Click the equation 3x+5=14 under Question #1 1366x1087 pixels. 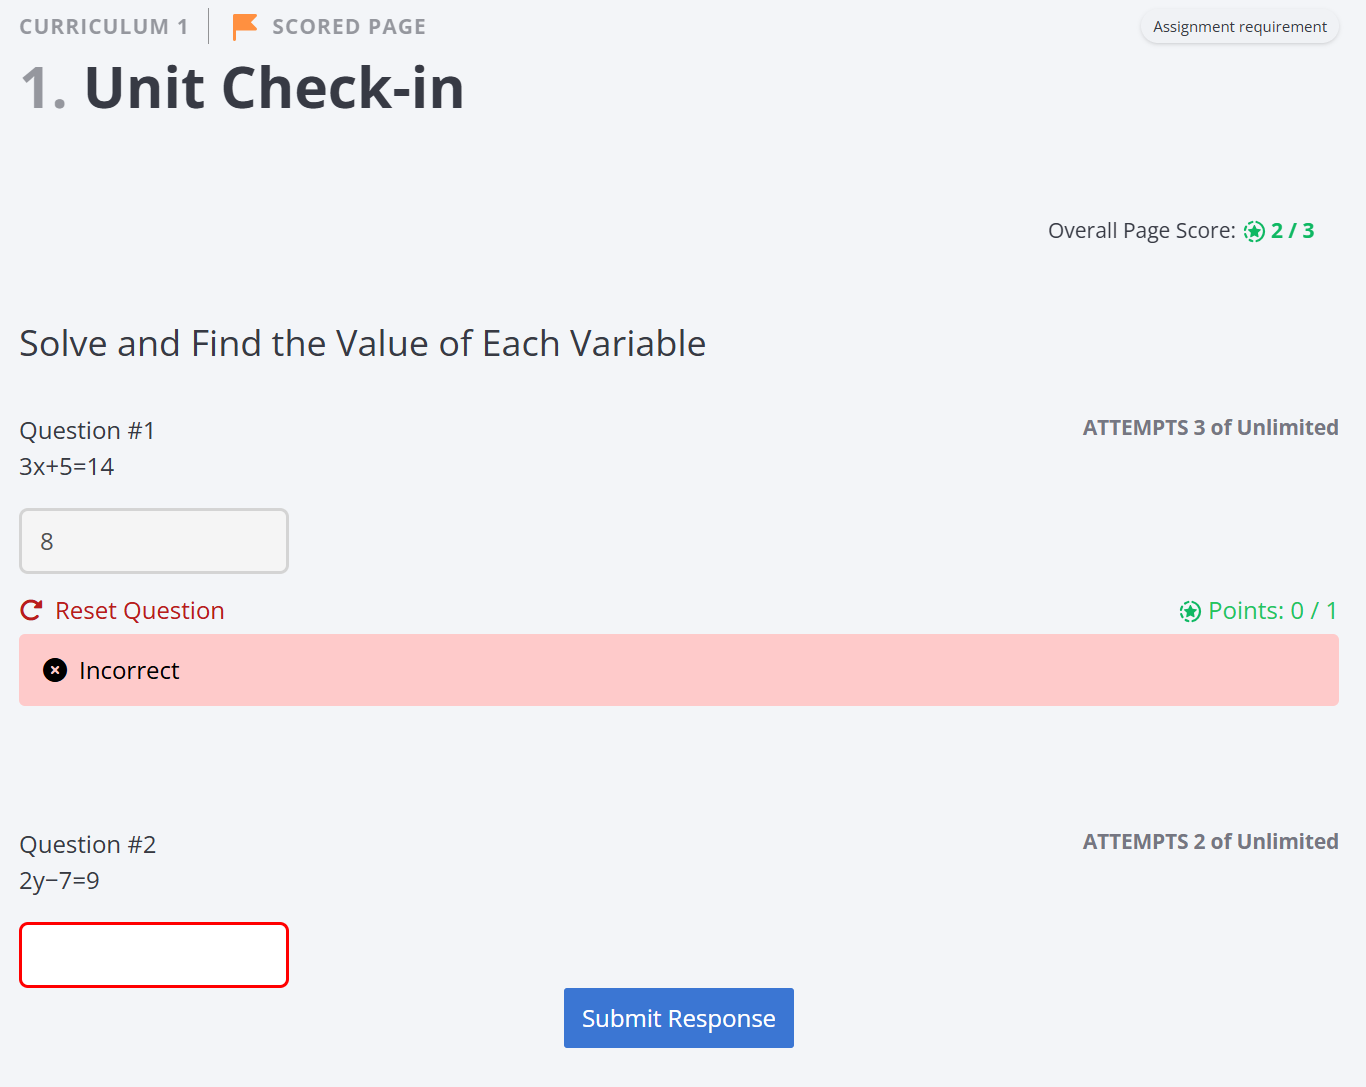coord(66,466)
